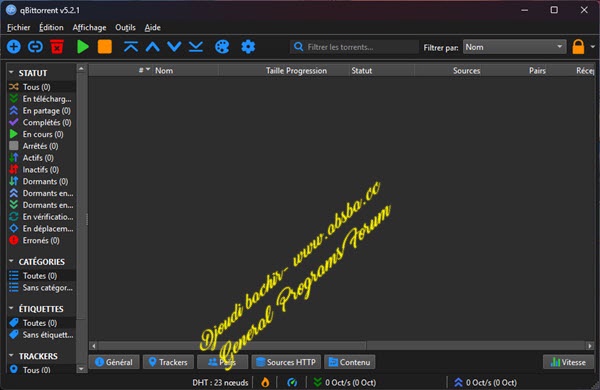Click the Filtrer les torrents search field
This screenshot has width=600, height=390.
[x=354, y=47]
